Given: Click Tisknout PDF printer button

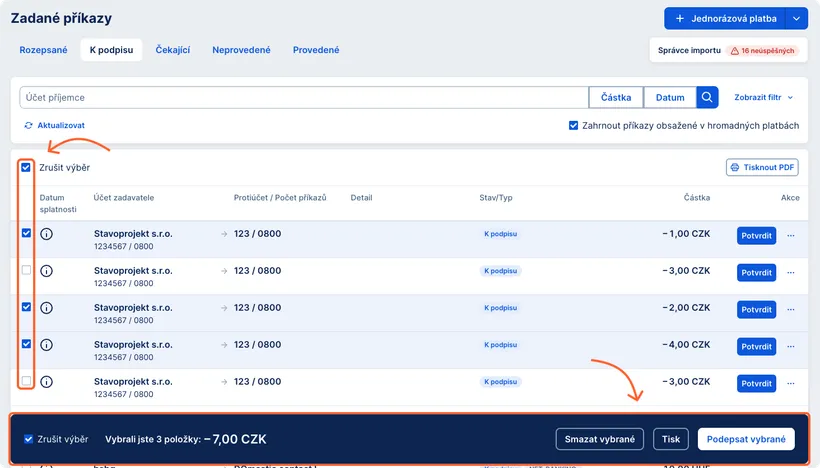Looking at the screenshot, I should (x=762, y=167).
